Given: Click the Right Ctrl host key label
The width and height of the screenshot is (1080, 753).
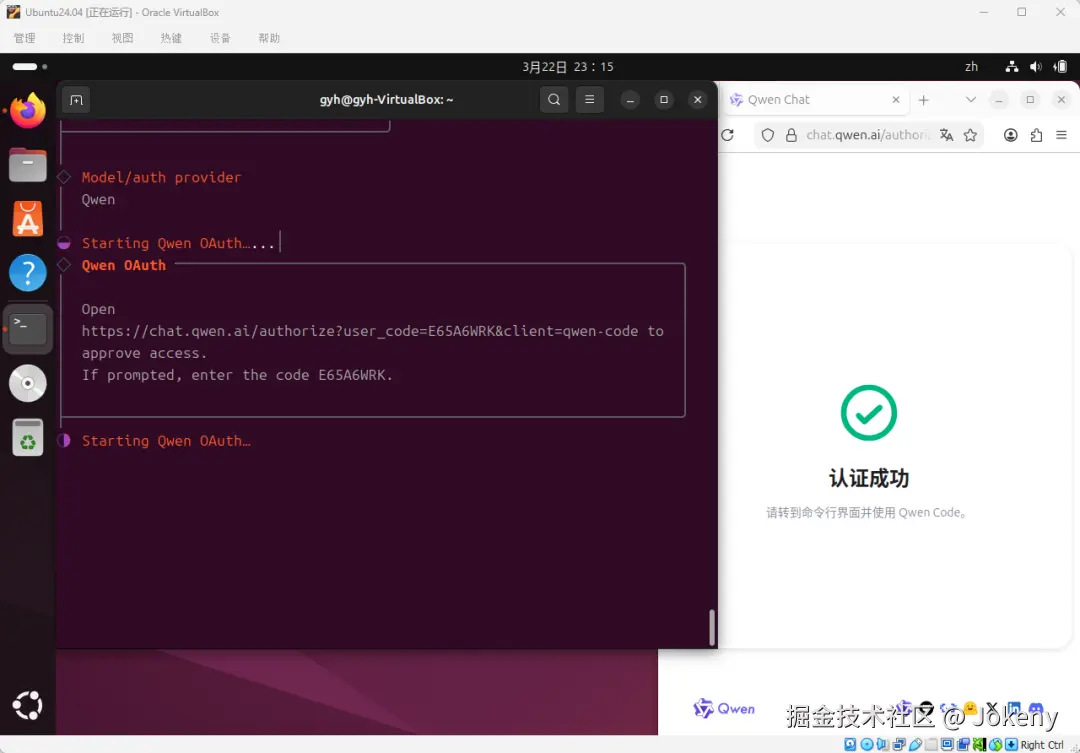Looking at the screenshot, I should tap(1041, 745).
